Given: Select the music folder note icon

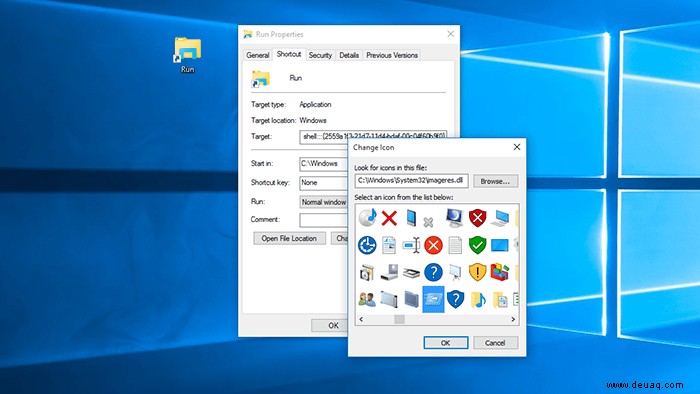Looking at the screenshot, I should coord(478,299).
